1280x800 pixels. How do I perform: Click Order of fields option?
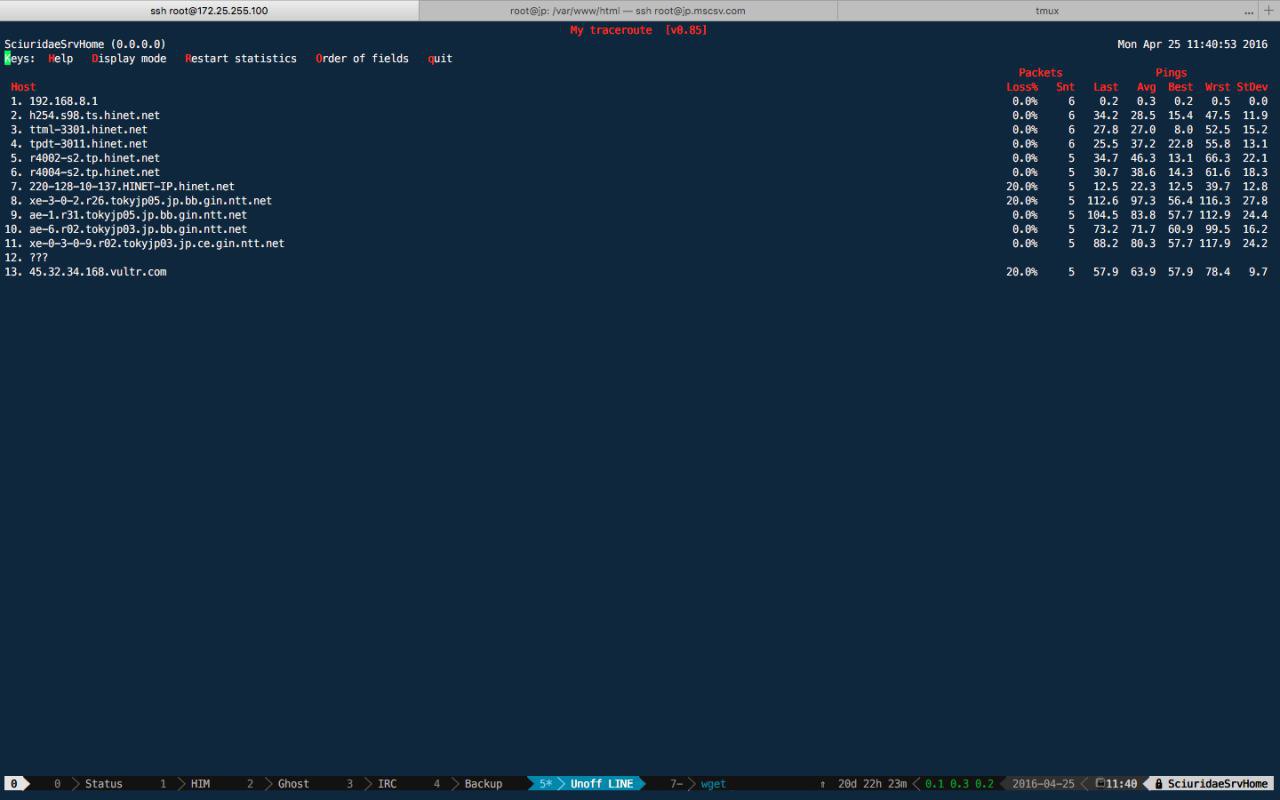[362, 59]
